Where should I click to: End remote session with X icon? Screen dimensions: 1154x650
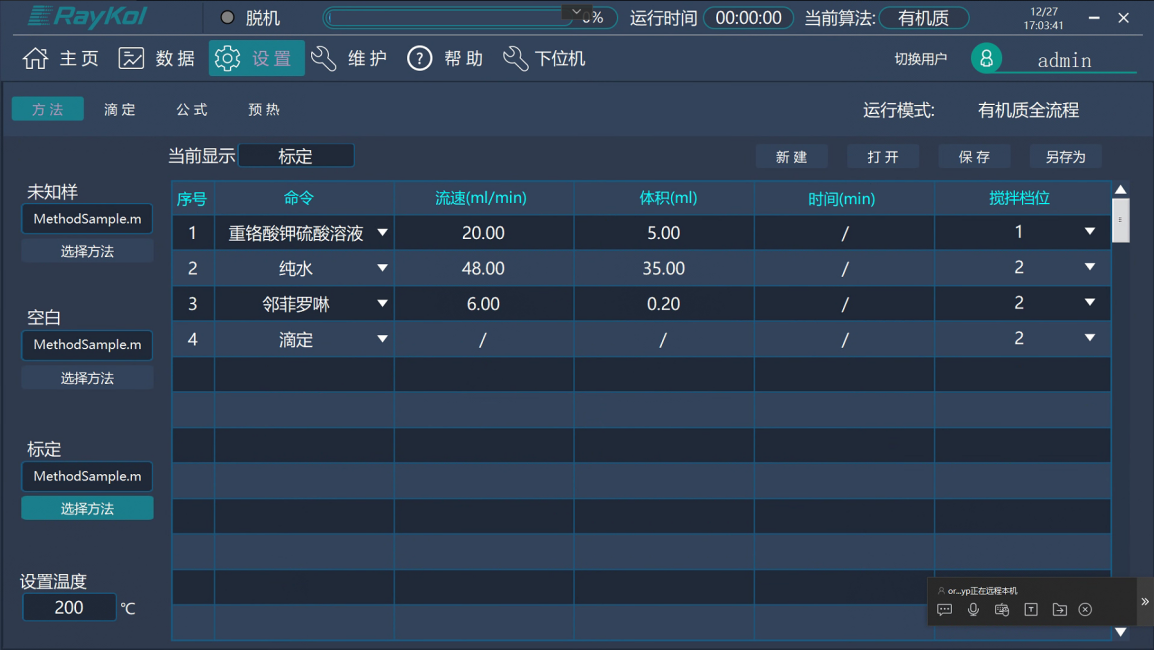(1086, 609)
